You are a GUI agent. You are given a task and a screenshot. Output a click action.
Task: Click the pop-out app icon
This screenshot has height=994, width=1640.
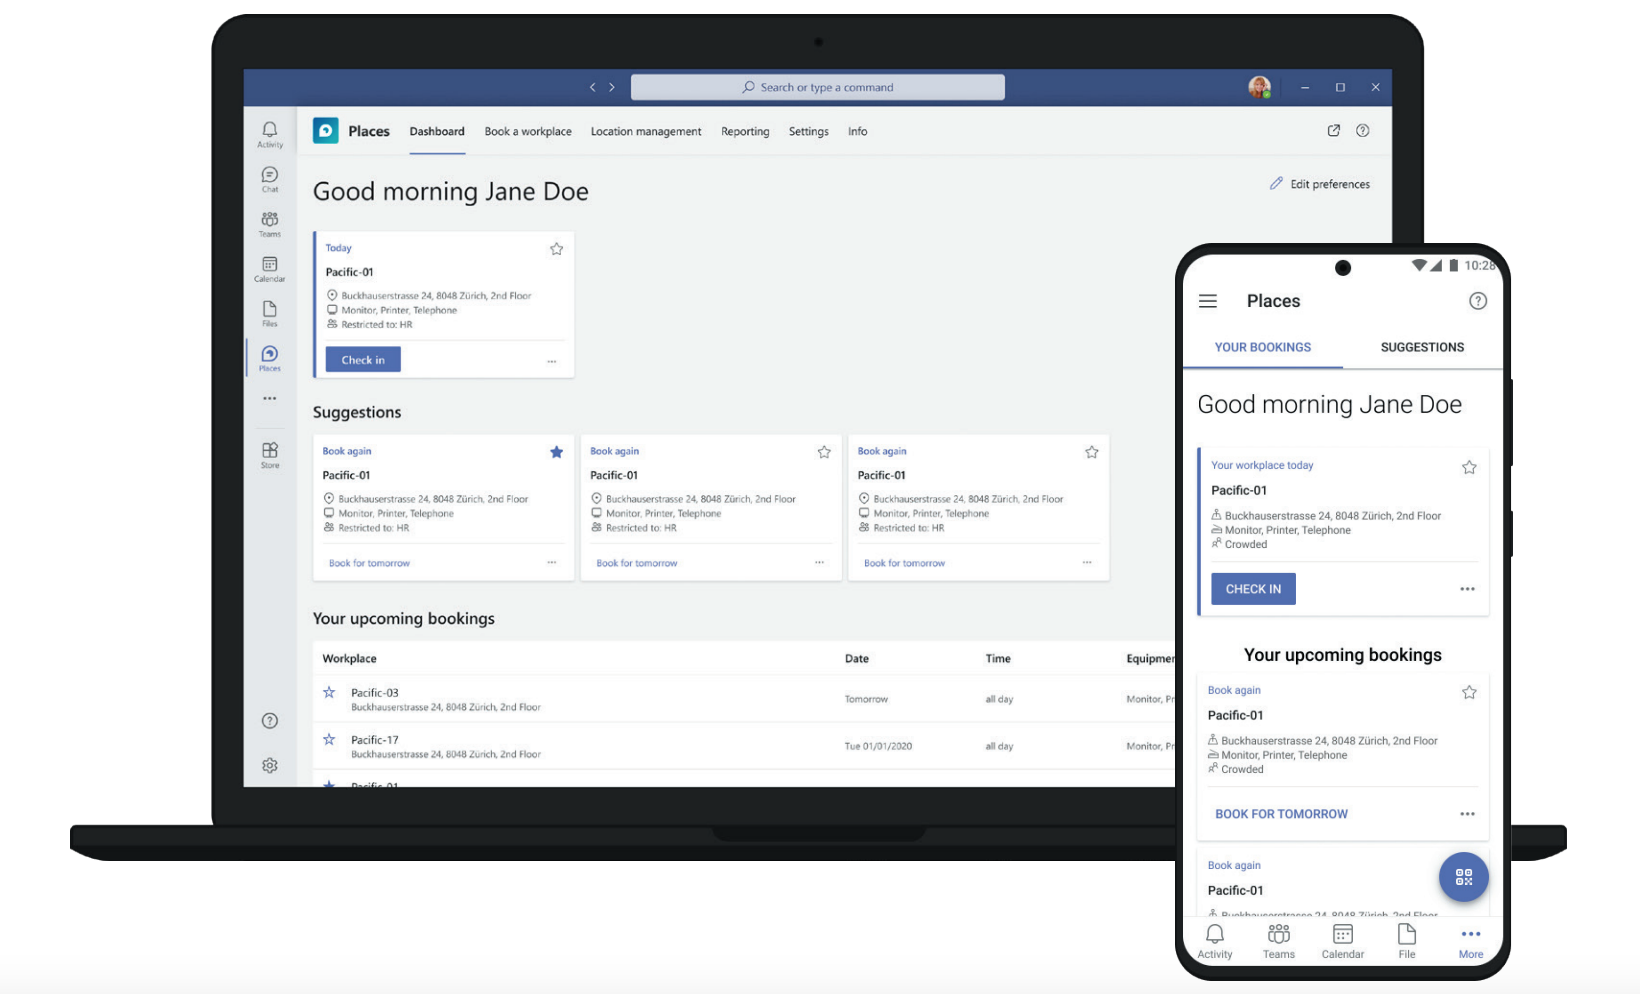coord(1333,131)
